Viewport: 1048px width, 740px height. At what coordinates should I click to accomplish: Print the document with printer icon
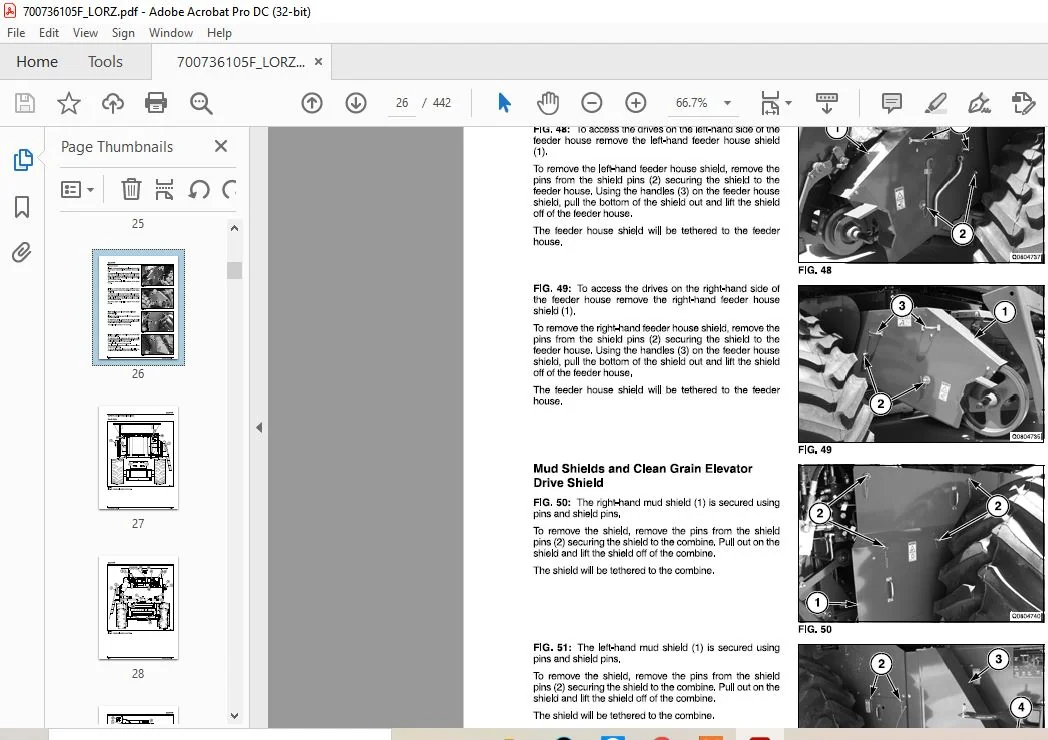coord(156,103)
